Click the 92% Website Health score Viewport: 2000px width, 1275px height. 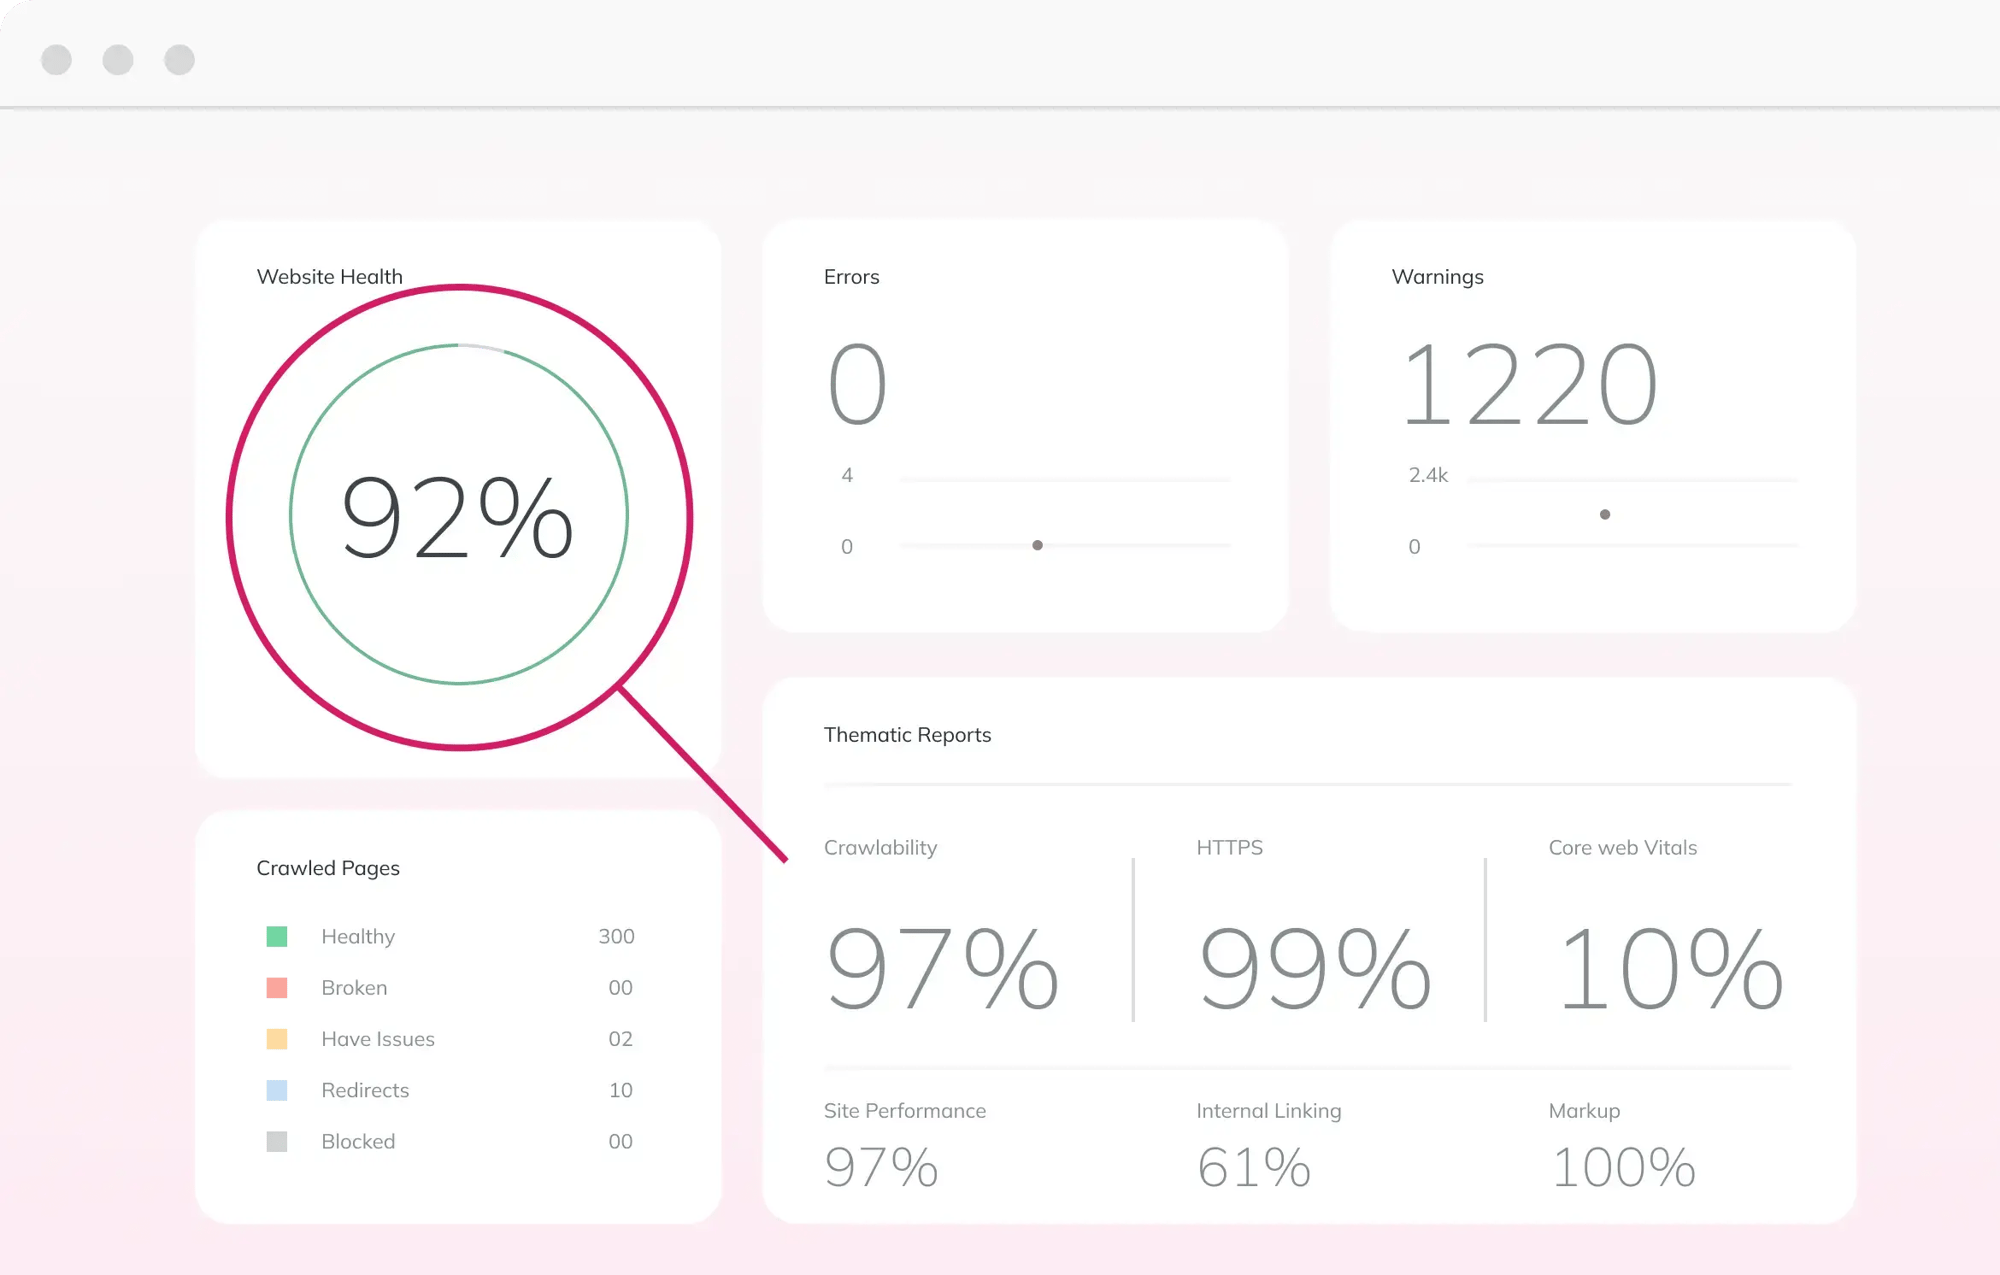click(x=458, y=517)
